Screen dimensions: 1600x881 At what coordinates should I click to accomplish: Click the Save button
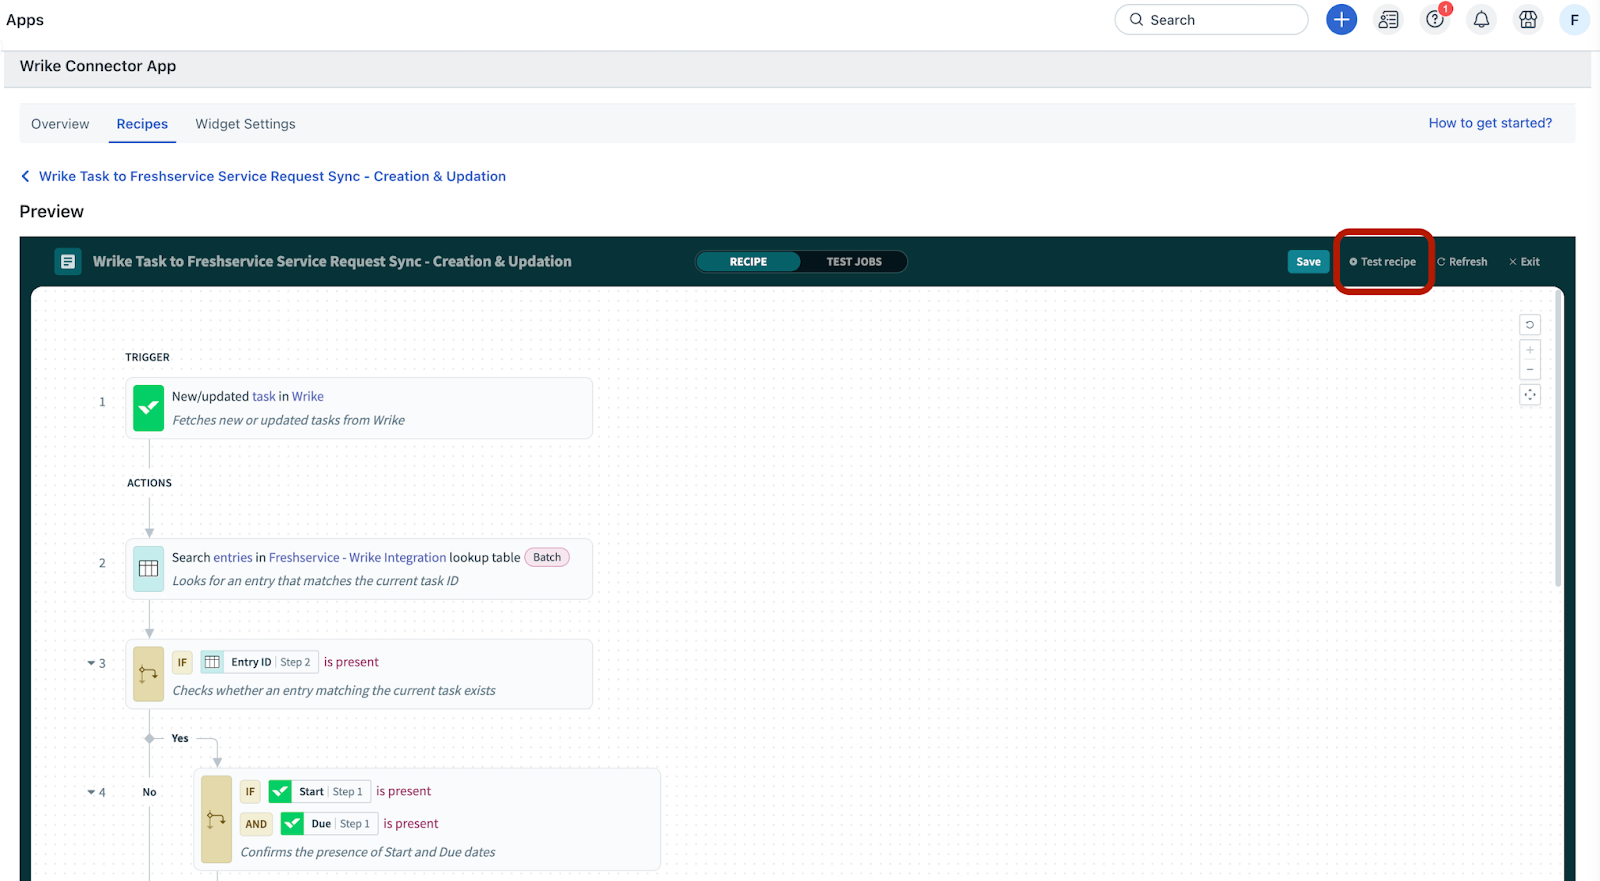pos(1308,262)
